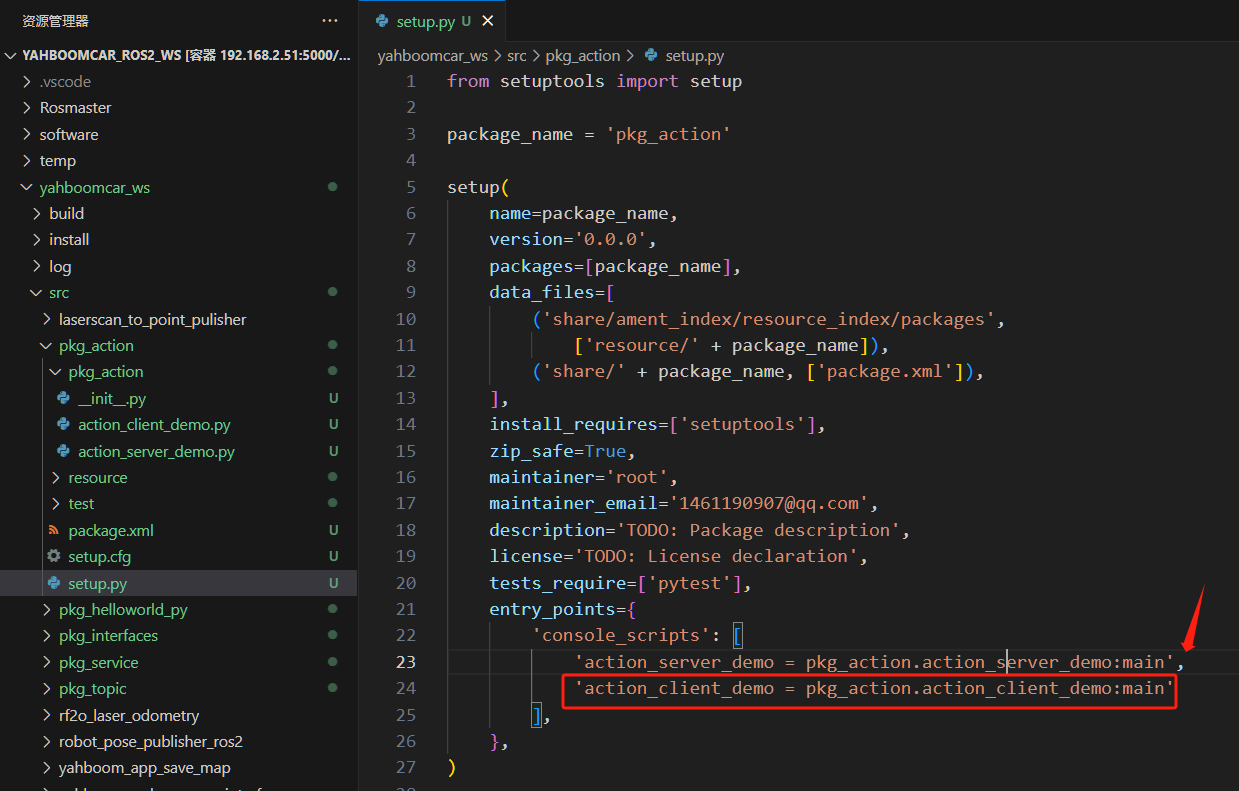Click the Python icon beside setup.py in tree
1239x791 pixels.
pos(53,583)
